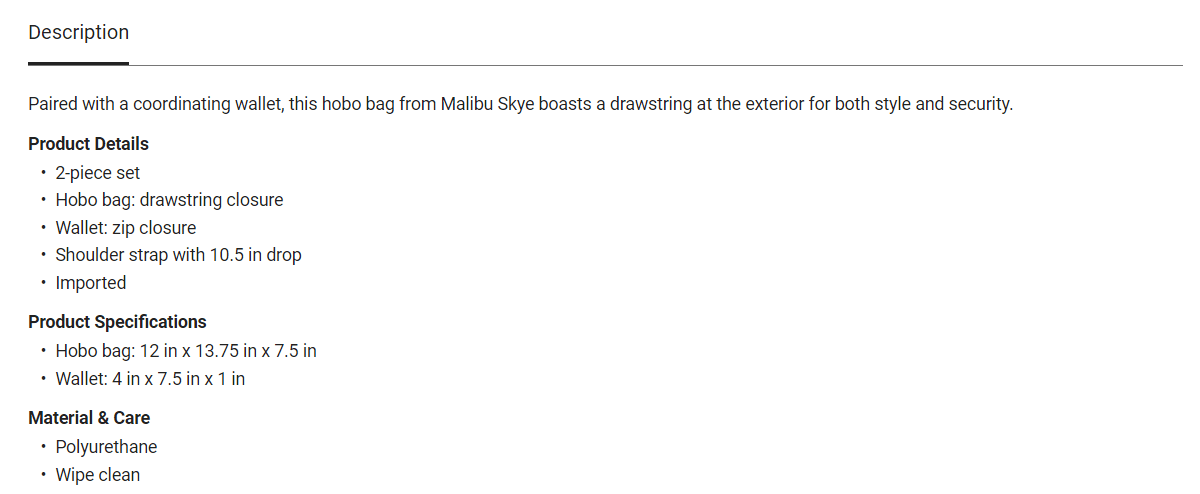The width and height of the screenshot is (1200, 494).
Task: Select the Material & Care heading
Action: (x=89, y=418)
